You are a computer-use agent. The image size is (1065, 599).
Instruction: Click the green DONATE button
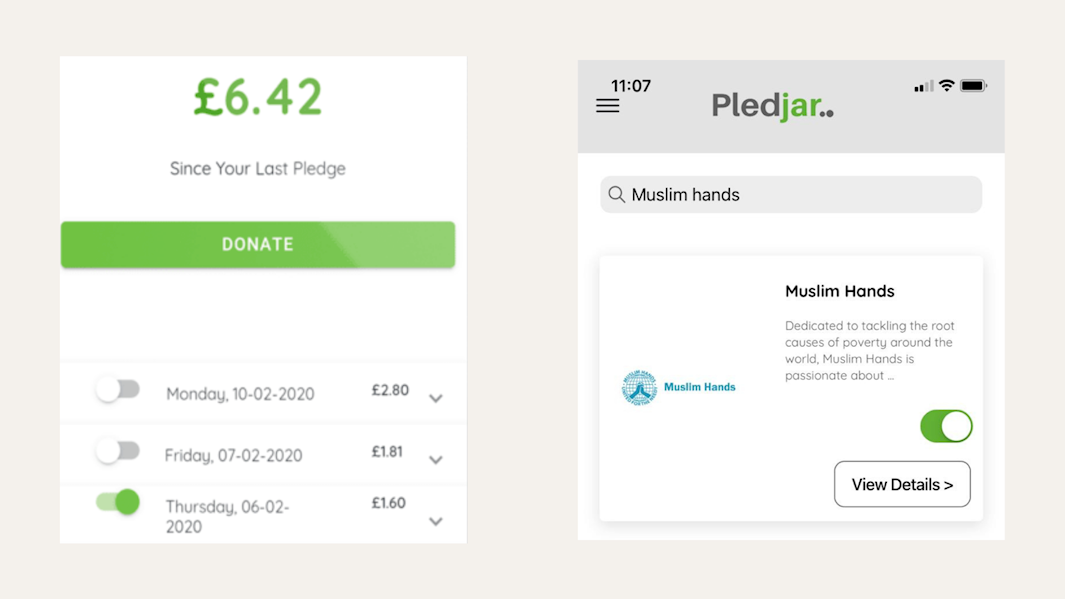tap(258, 244)
